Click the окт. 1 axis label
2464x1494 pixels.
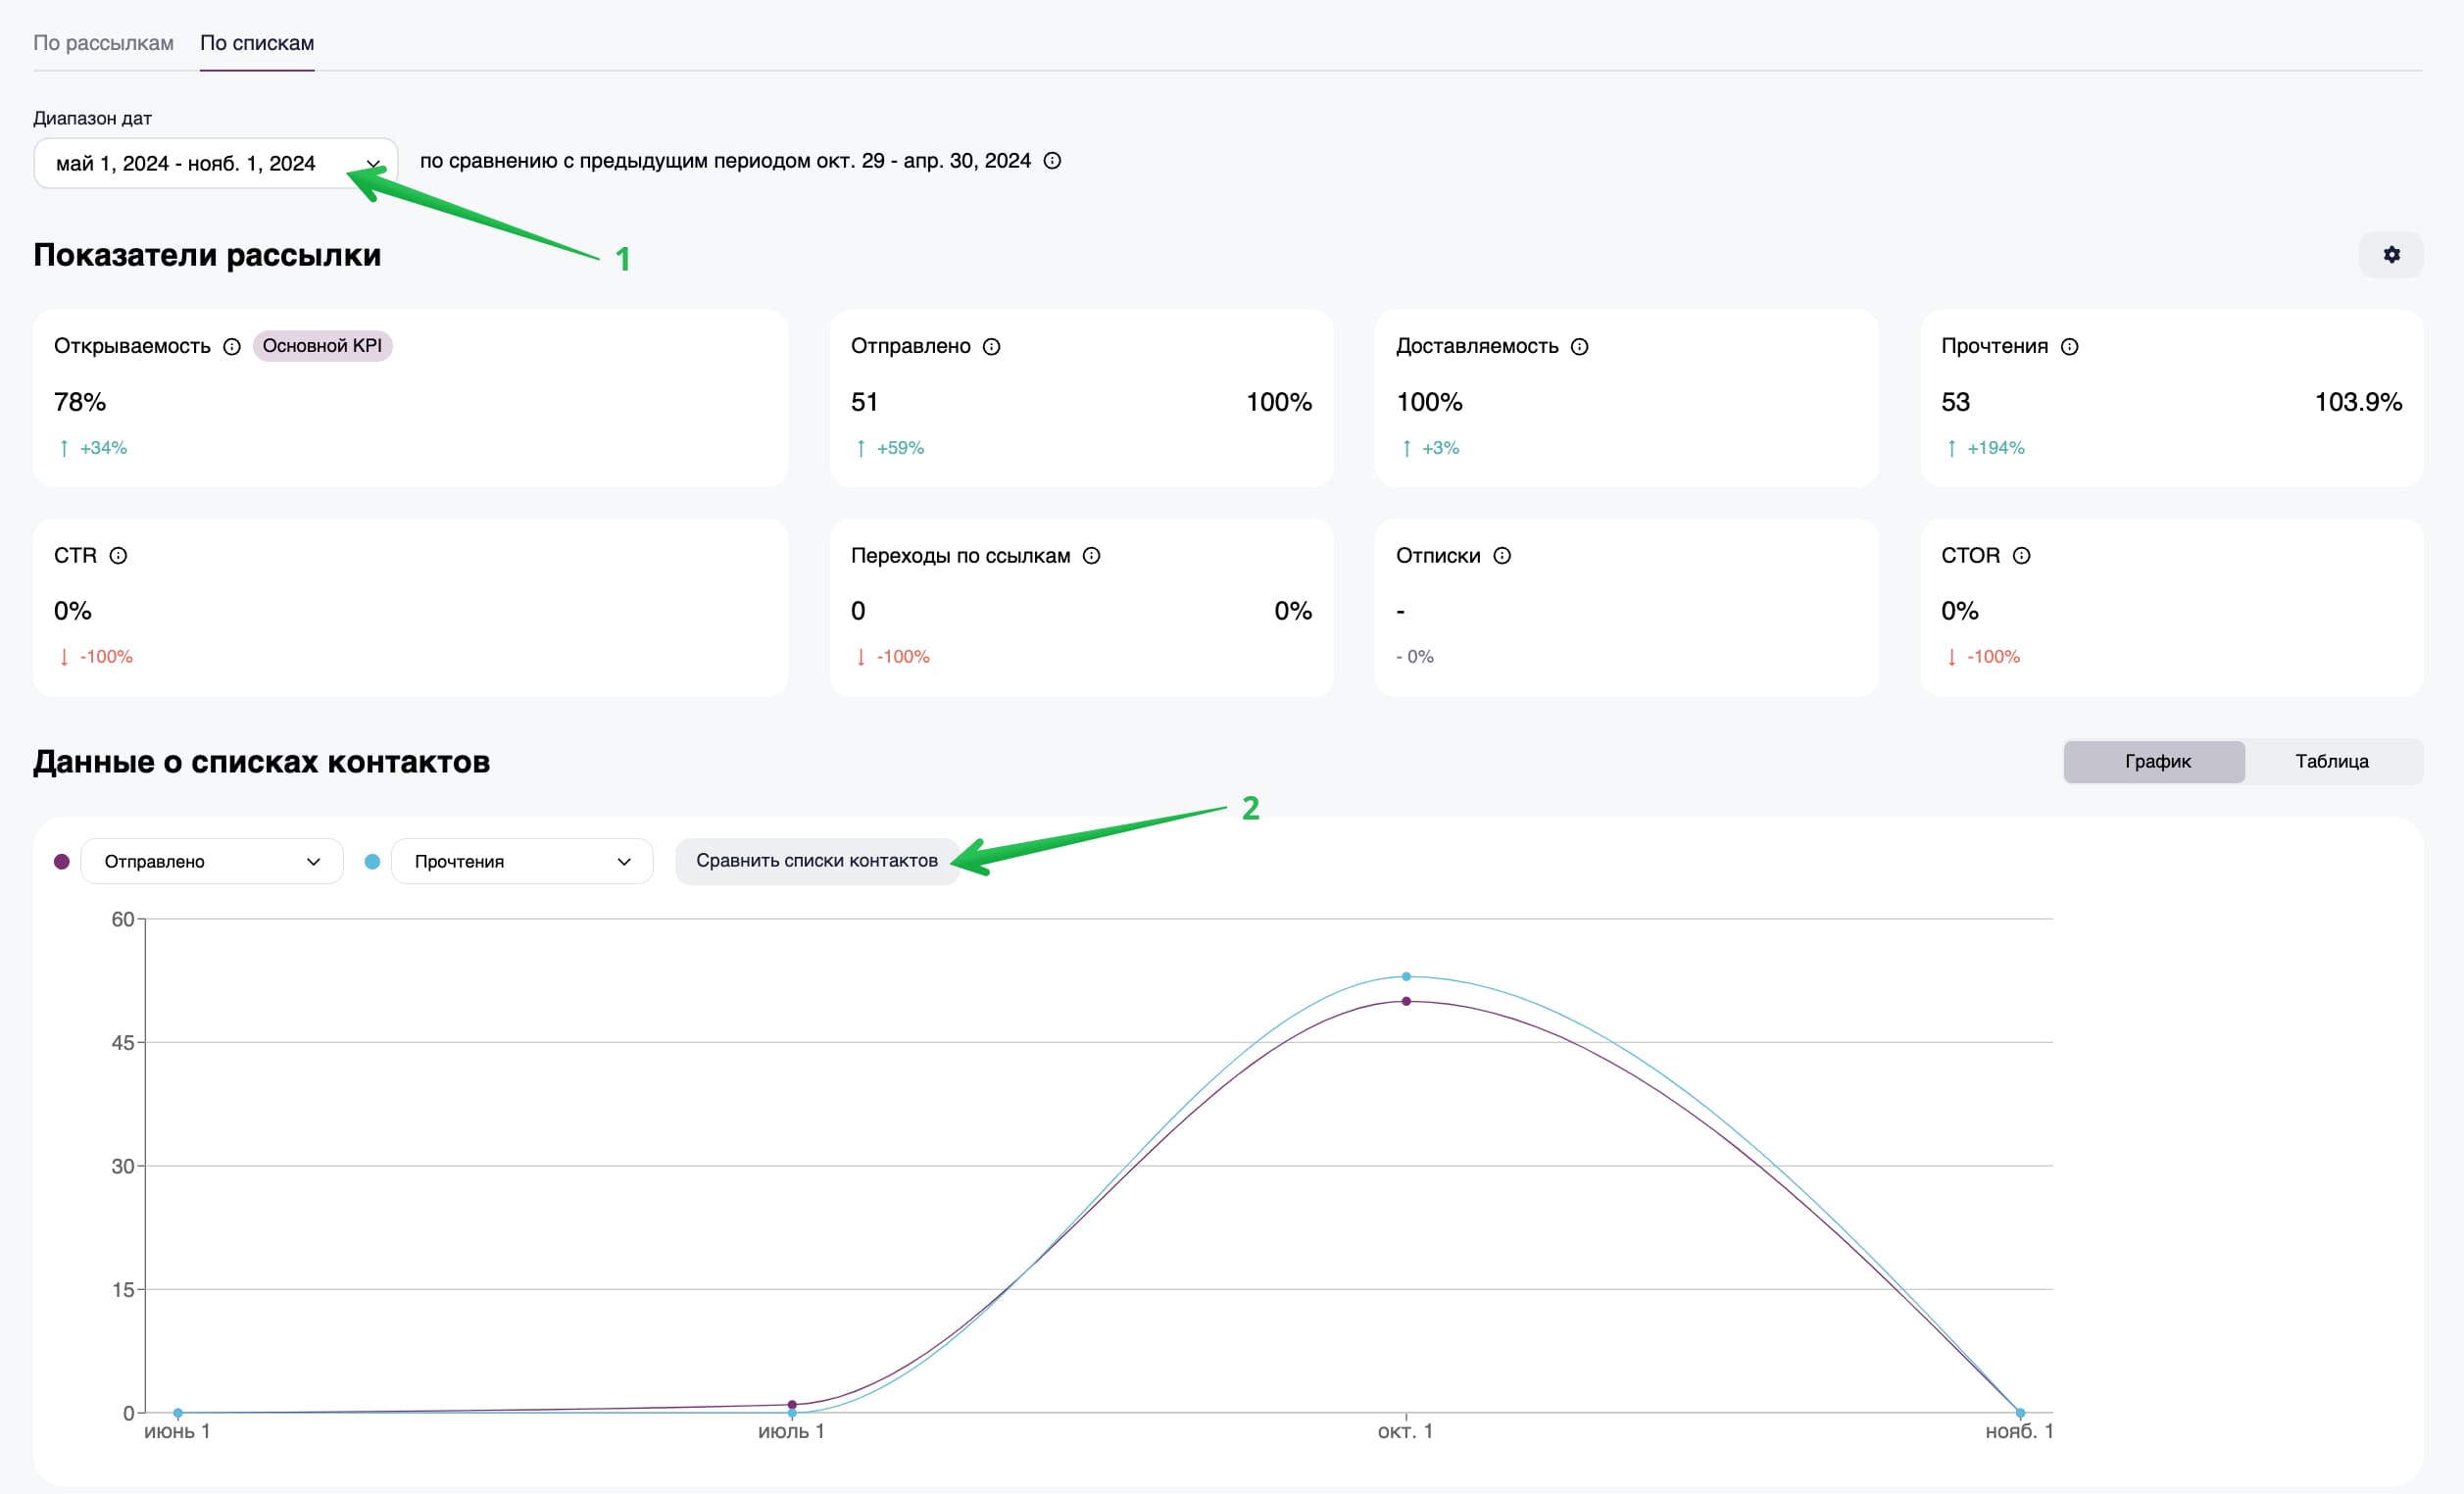(1405, 1431)
